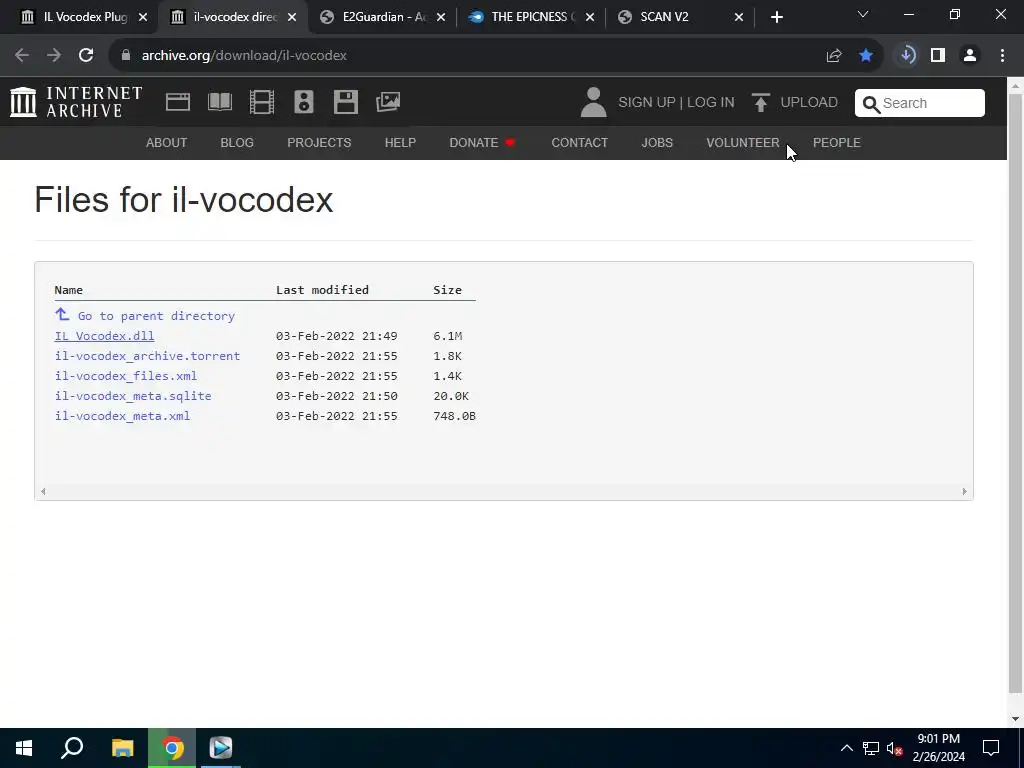Open the HELP menu item
The width and height of the screenshot is (1024, 768).
[x=400, y=142]
